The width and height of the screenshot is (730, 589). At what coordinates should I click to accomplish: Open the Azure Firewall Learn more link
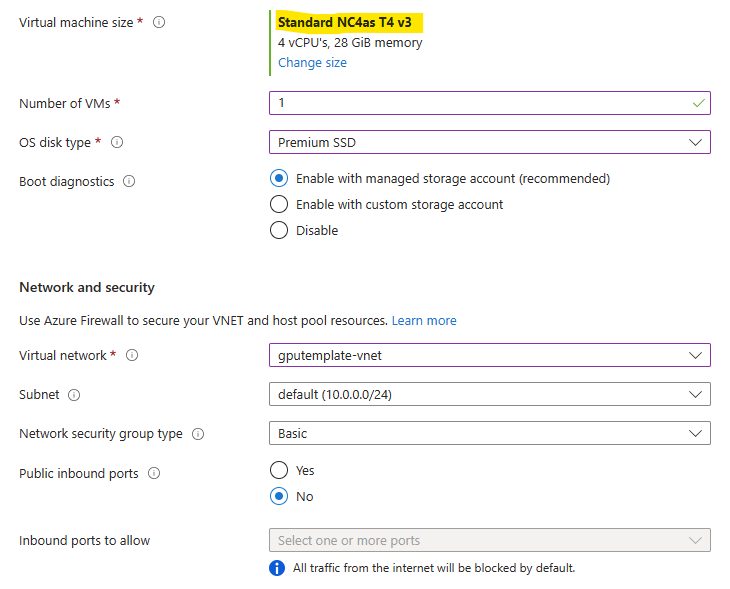[424, 321]
